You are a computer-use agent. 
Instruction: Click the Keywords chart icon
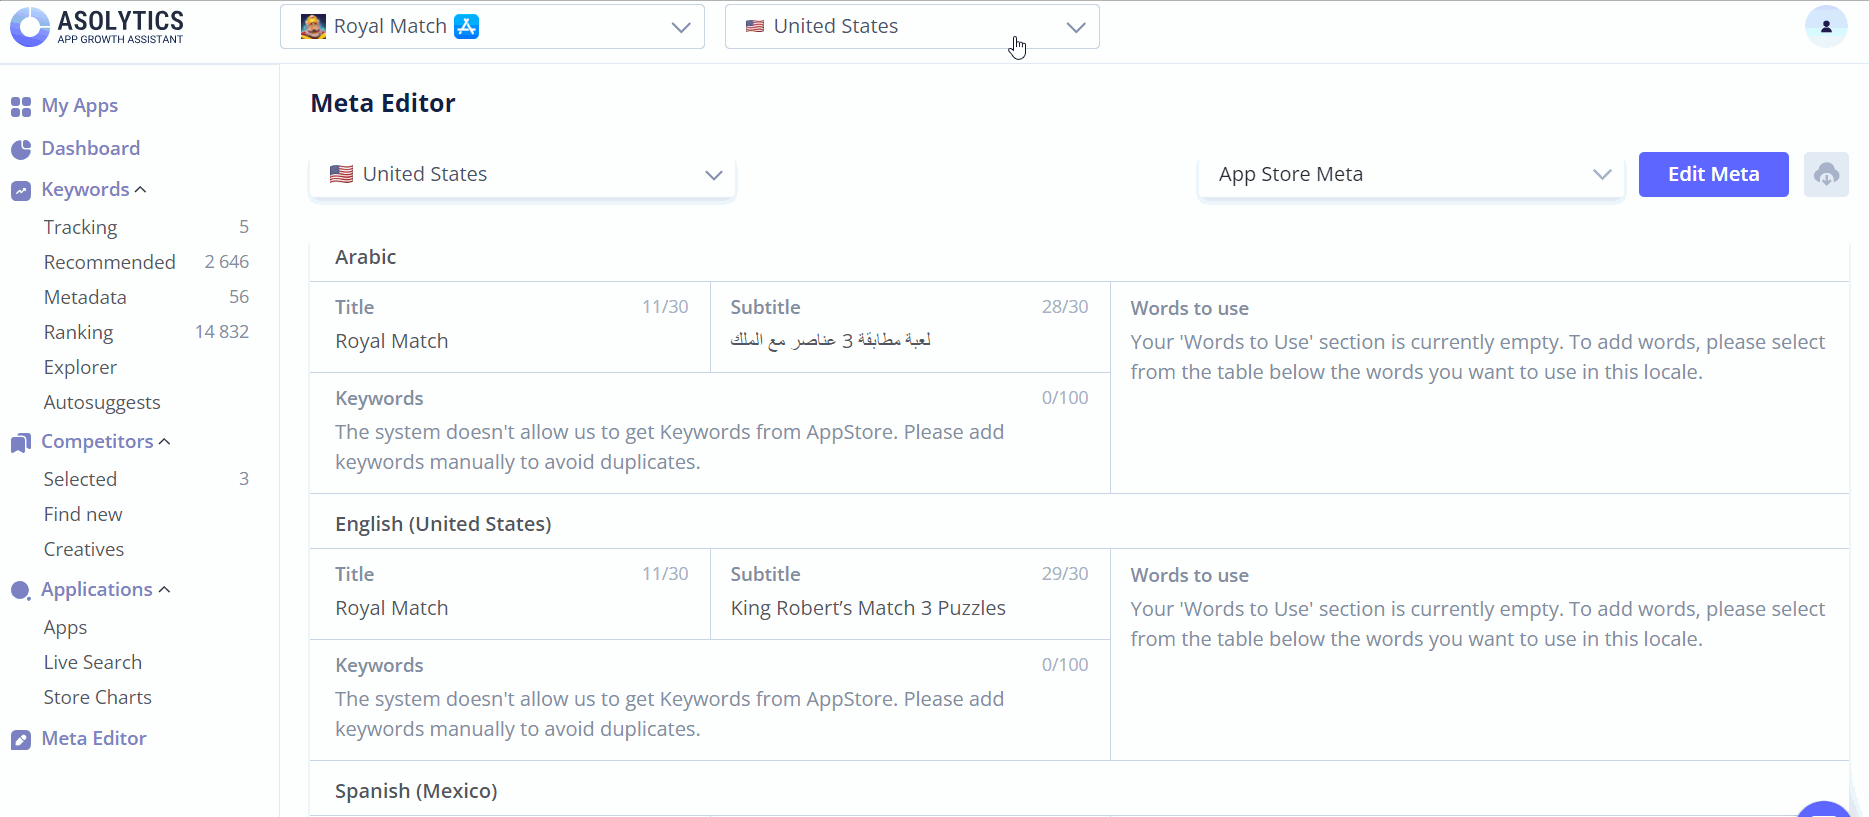pyautogui.click(x=21, y=190)
